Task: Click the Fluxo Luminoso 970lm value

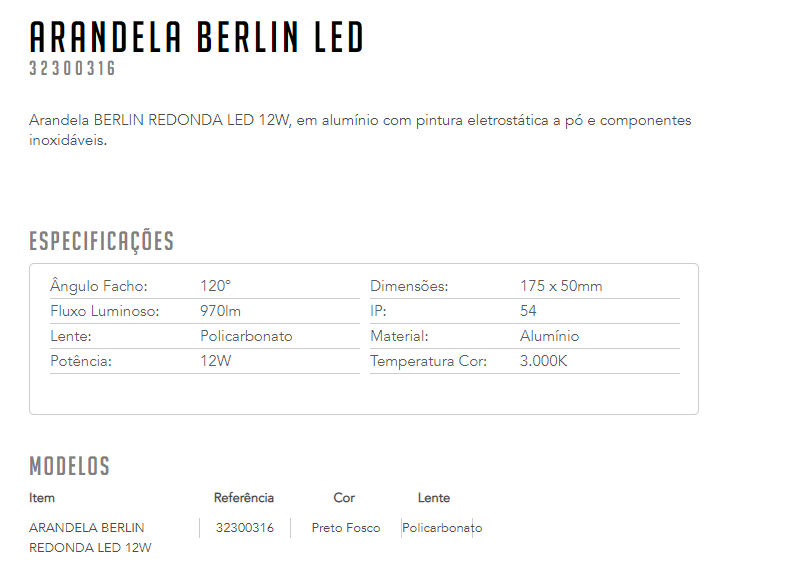Action: [x=220, y=311]
